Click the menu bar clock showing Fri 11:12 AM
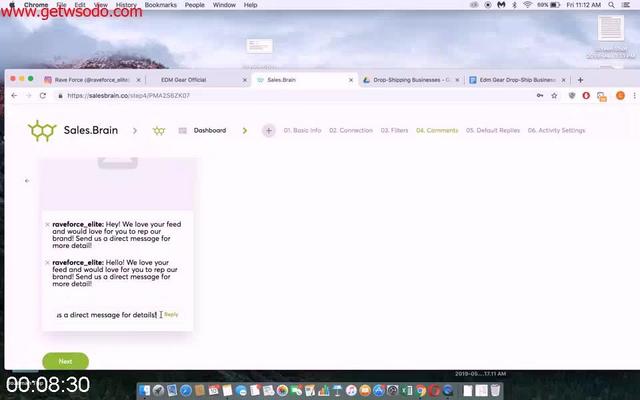Viewport: 640px width, 400px height. (x=584, y=5)
